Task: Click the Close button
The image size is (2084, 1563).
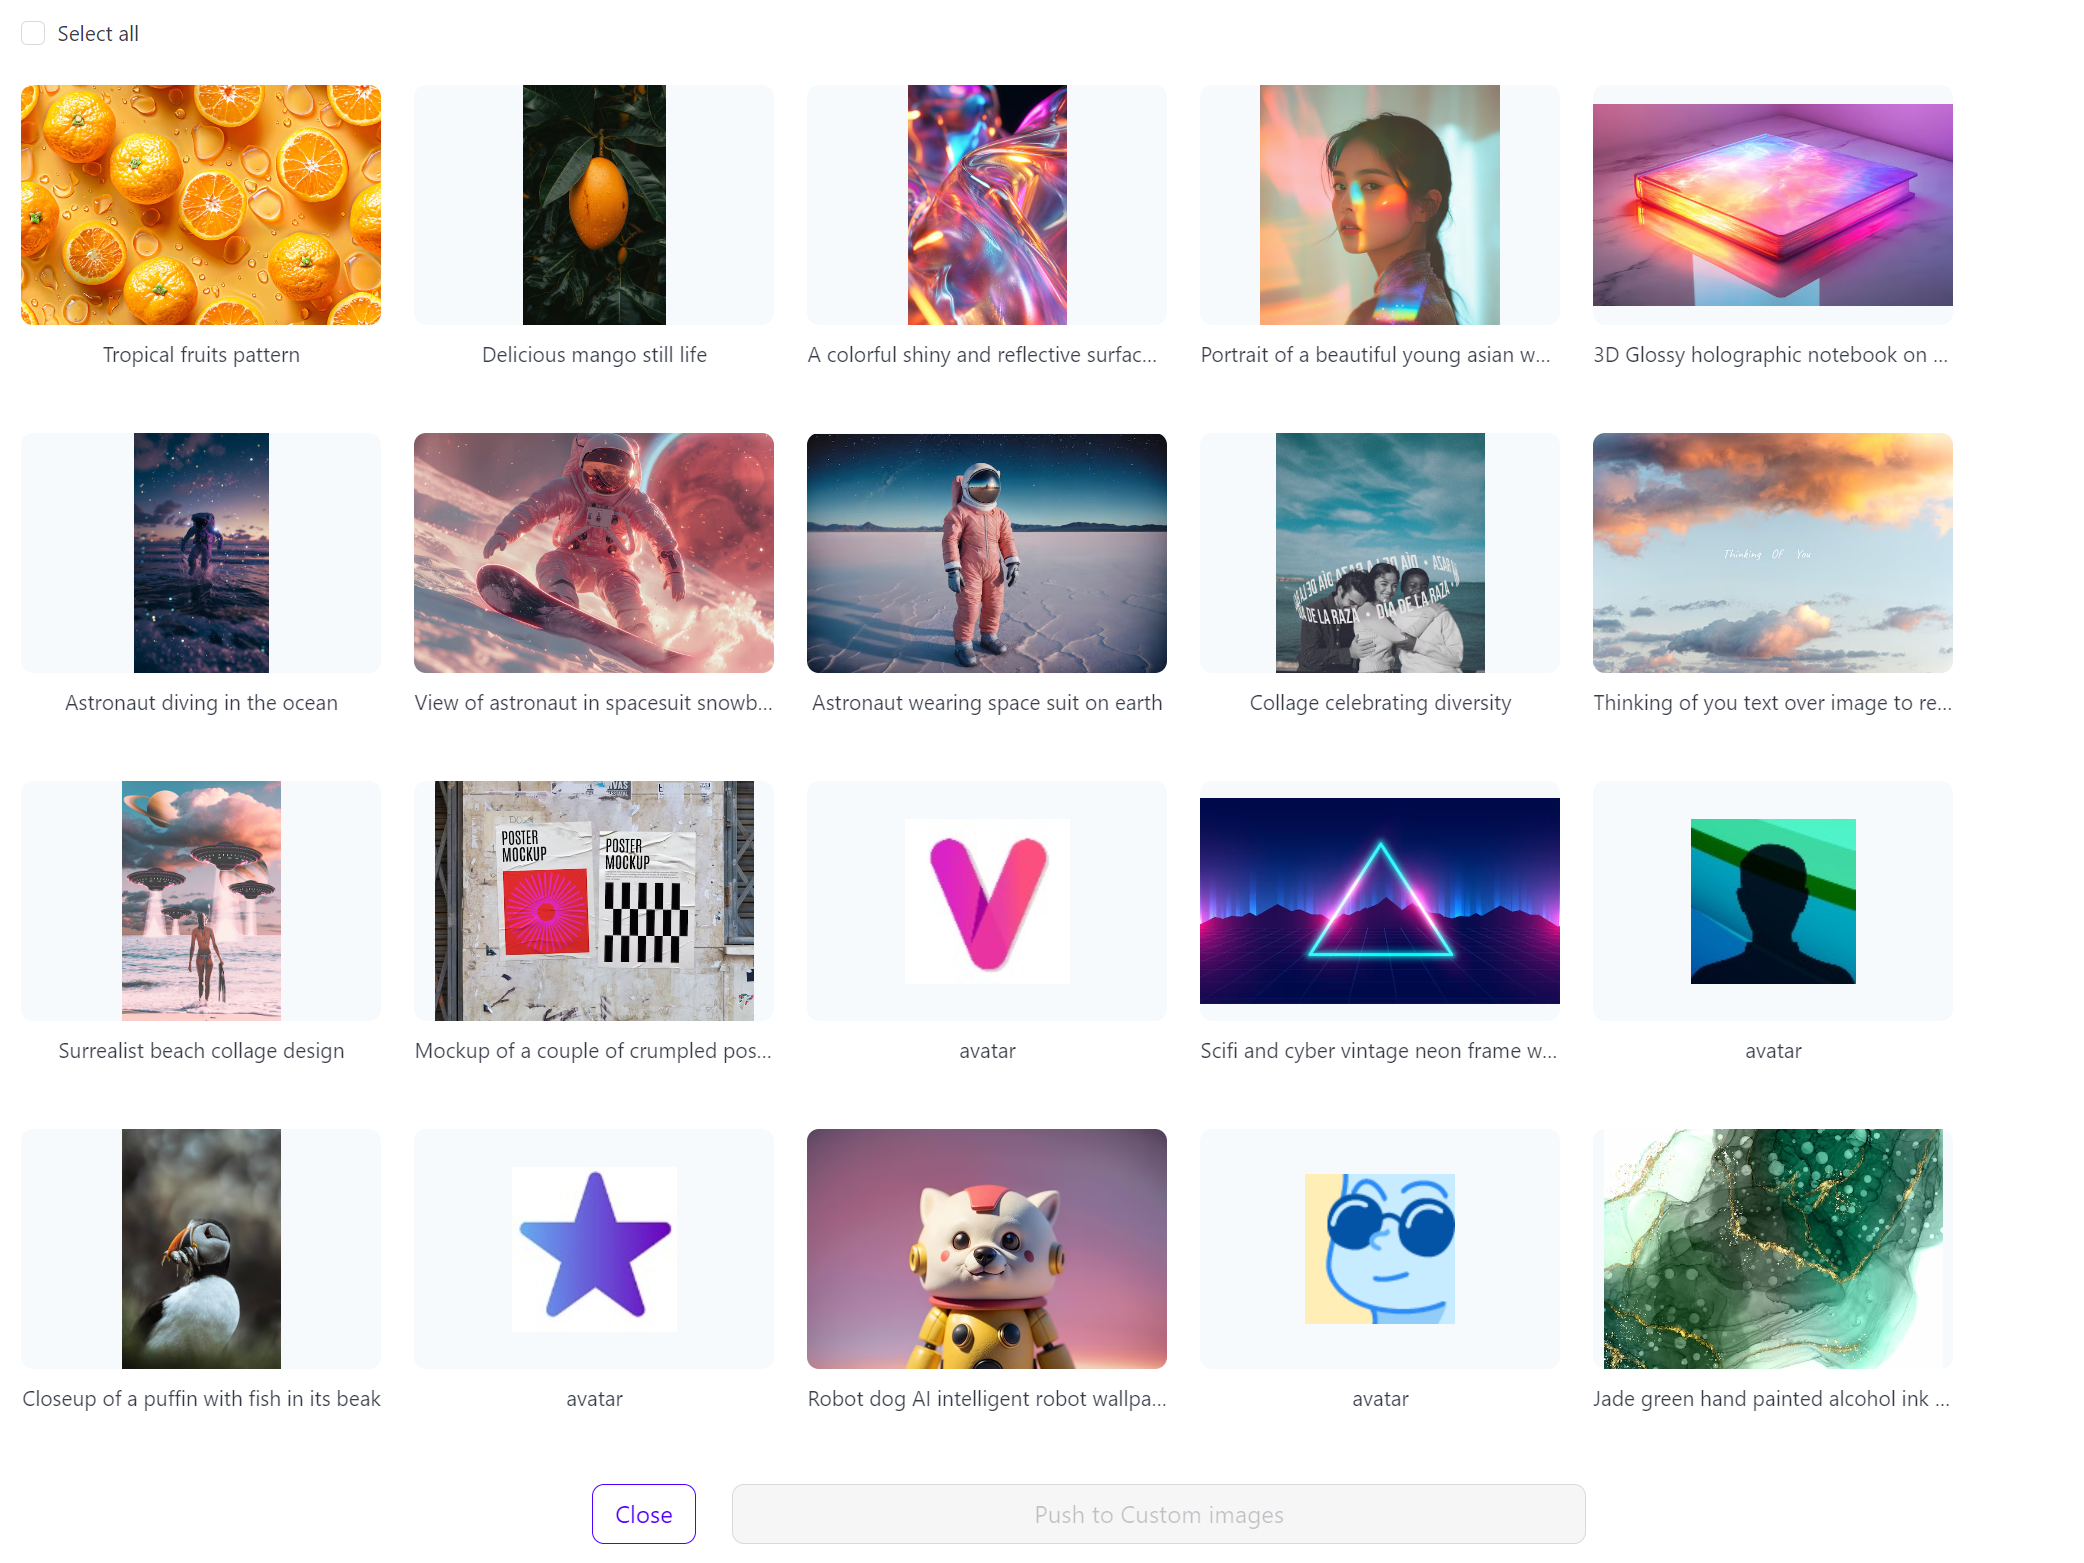Action: coord(643,1514)
